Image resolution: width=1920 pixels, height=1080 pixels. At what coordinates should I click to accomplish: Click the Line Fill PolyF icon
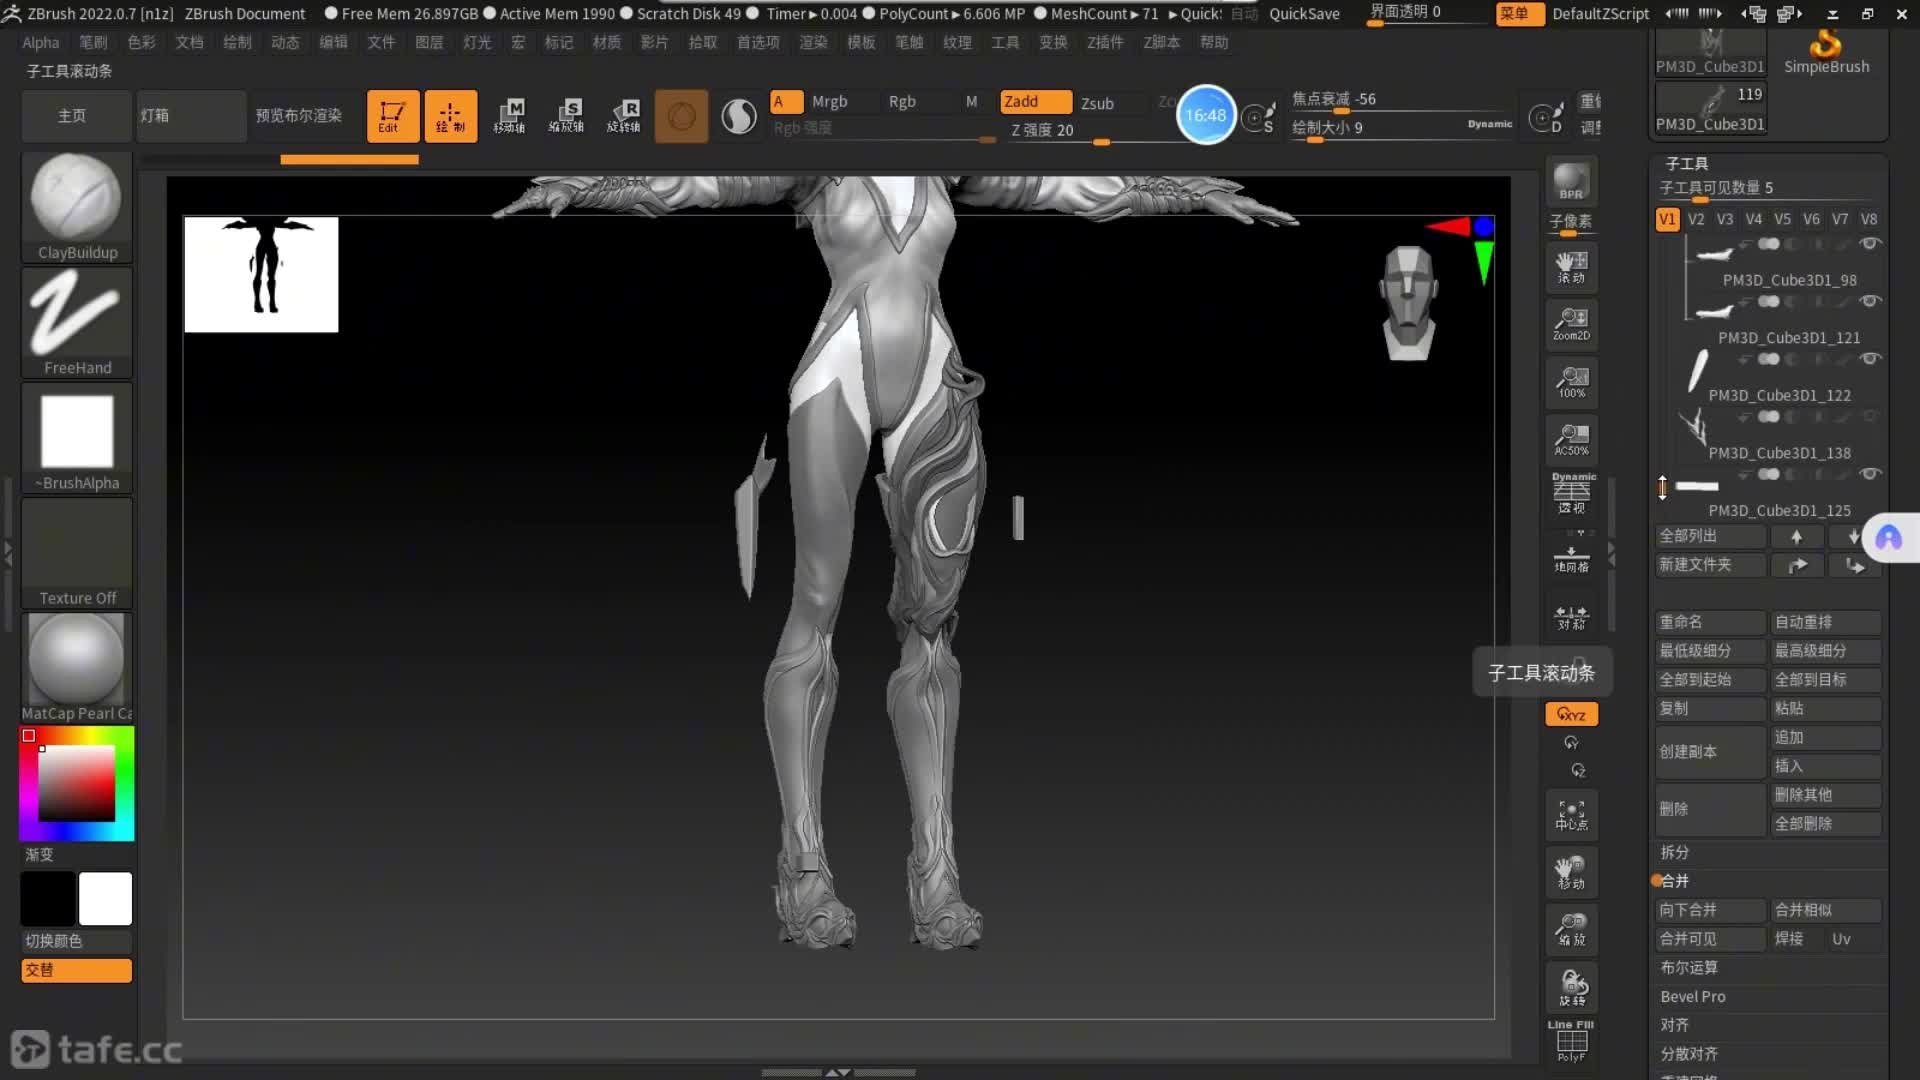click(x=1571, y=1042)
